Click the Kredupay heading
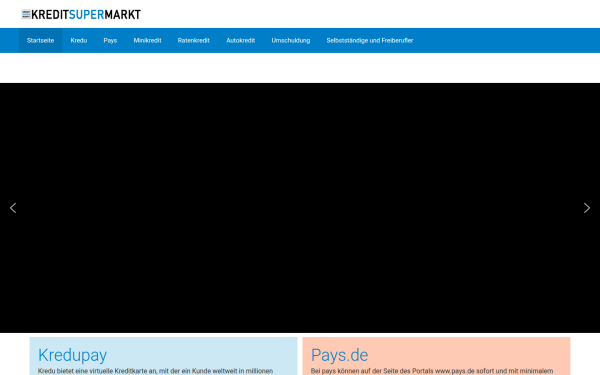The width and height of the screenshot is (600, 375). tap(72, 355)
